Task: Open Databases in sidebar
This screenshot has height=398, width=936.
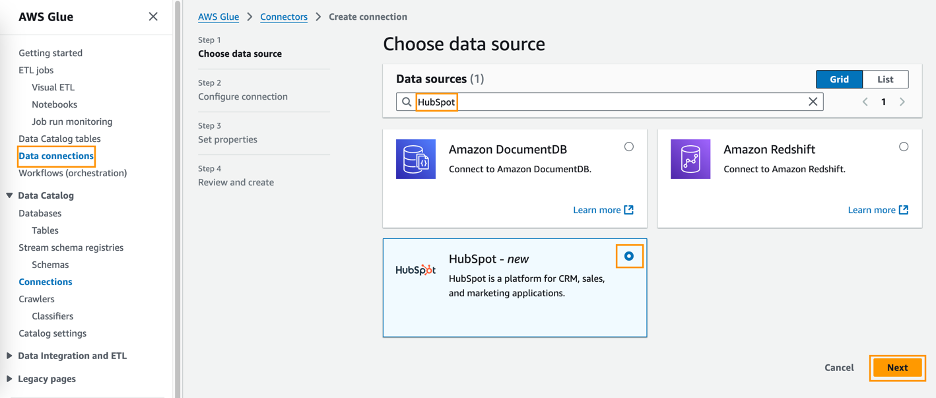Action: [x=40, y=213]
